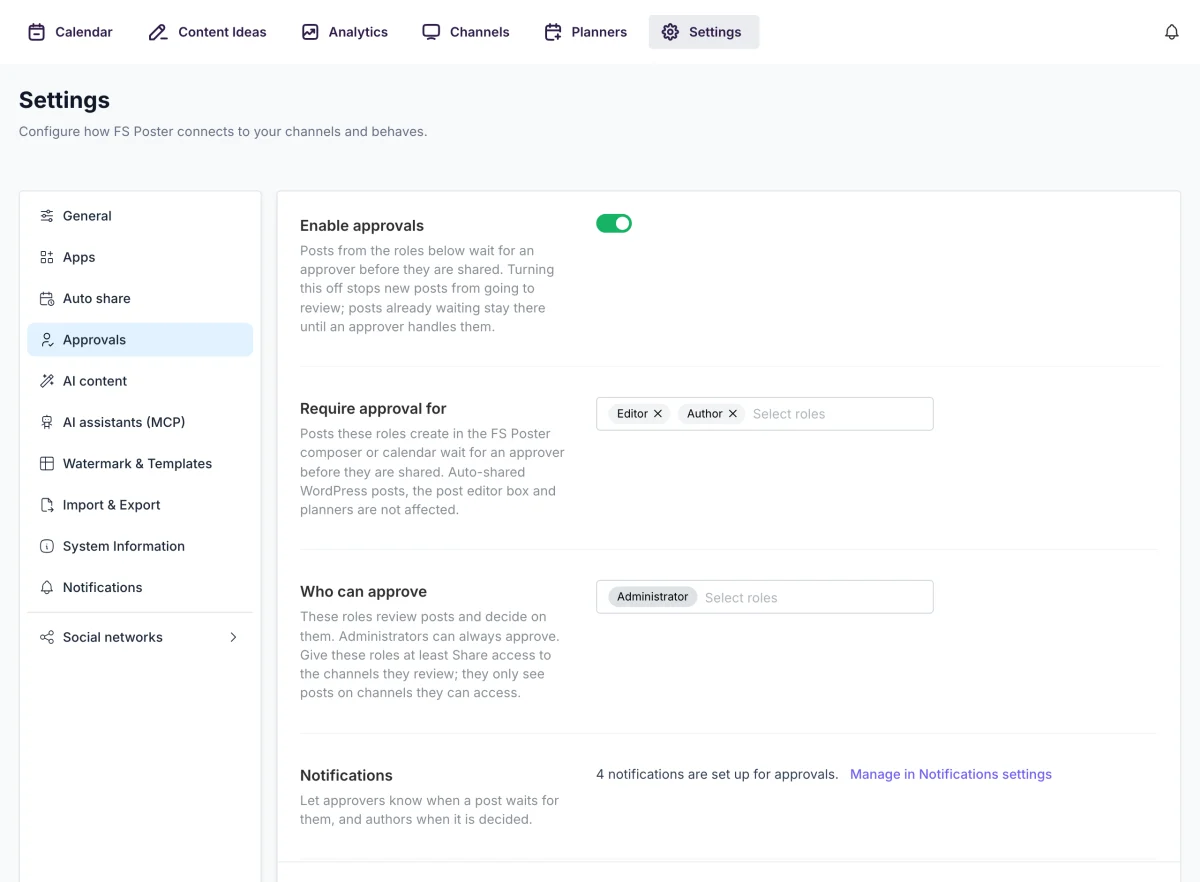Viewport: 1200px width, 882px height.
Task: Select the Settings tab
Action: (x=704, y=32)
